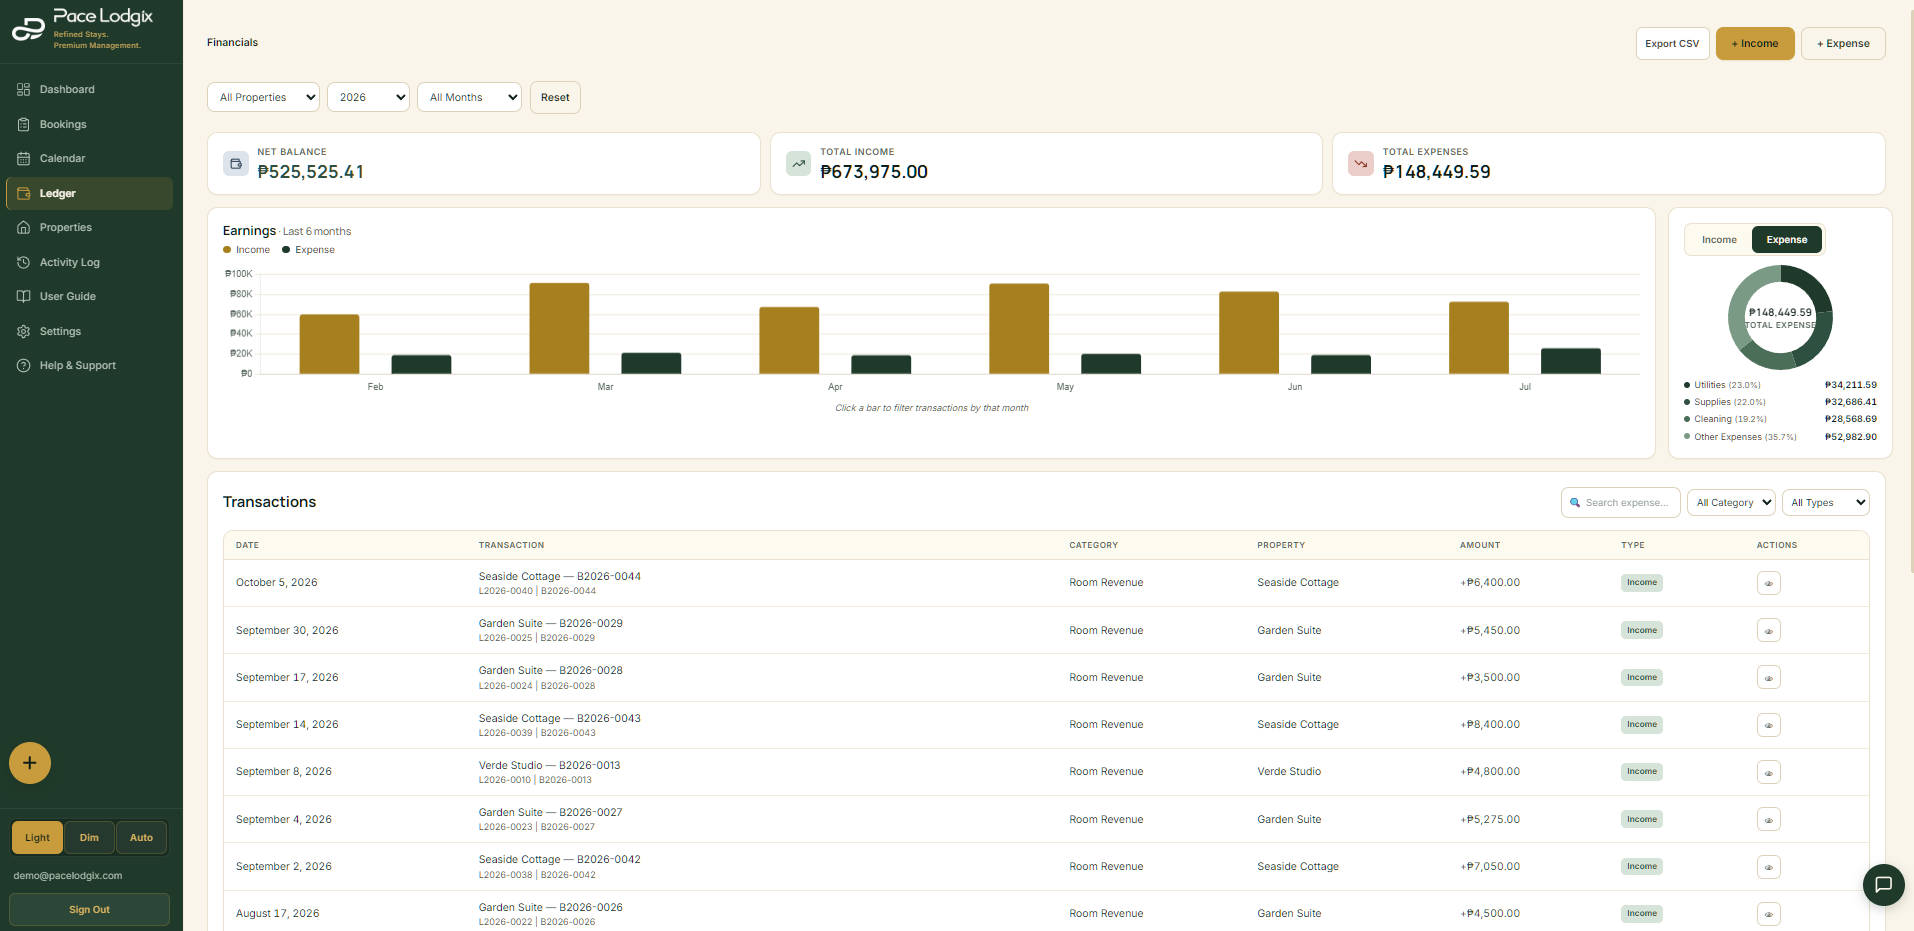The image size is (1914, 931).
Task: Click the Bookings clipboard icon
Action: (x=23, y=124)
